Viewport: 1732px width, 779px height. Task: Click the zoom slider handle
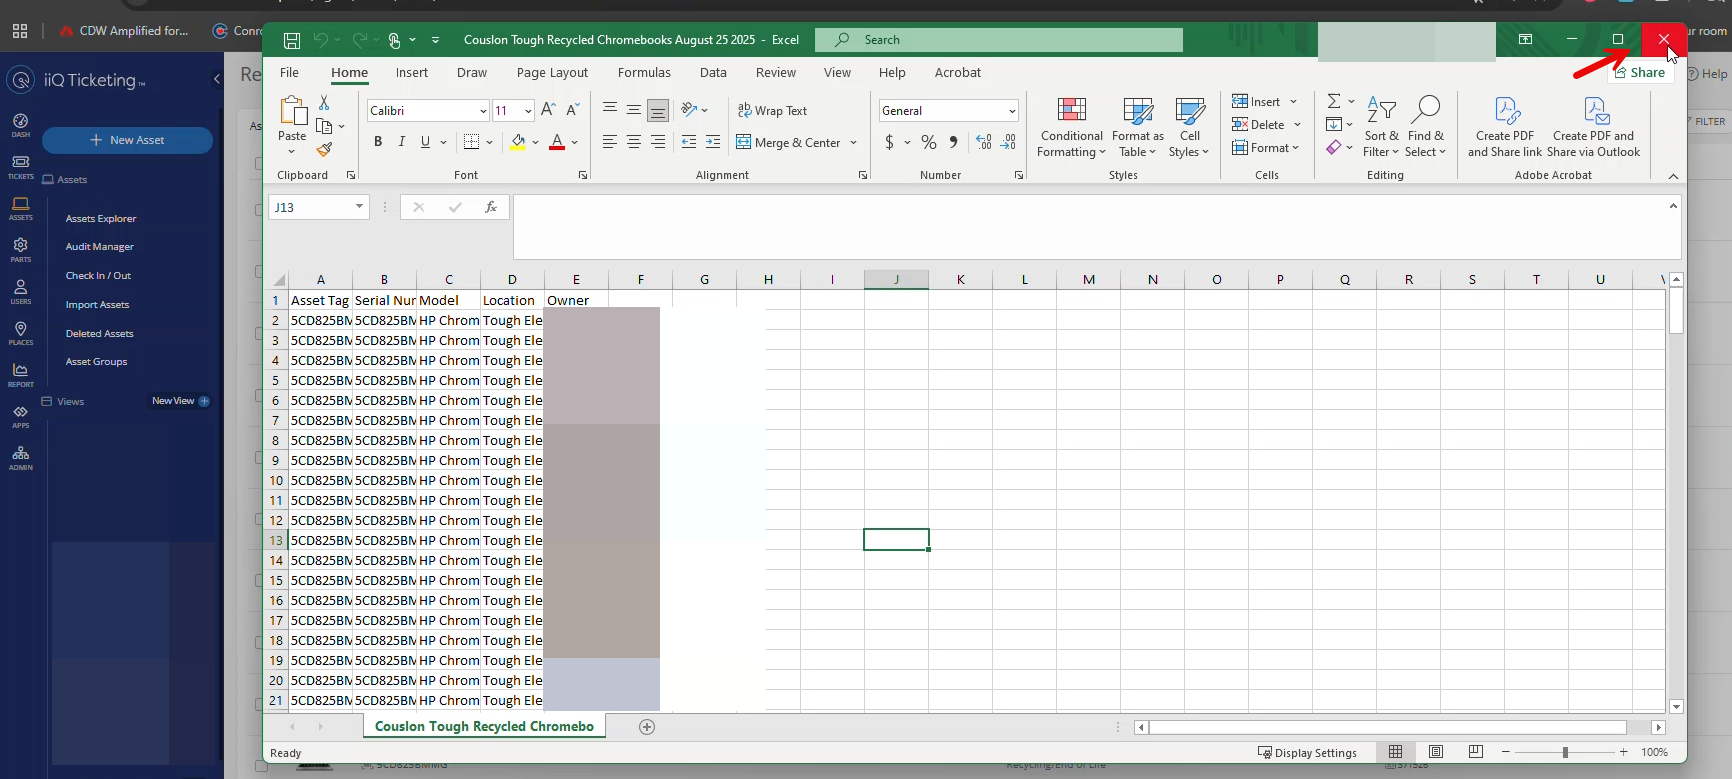point(1565,752)
